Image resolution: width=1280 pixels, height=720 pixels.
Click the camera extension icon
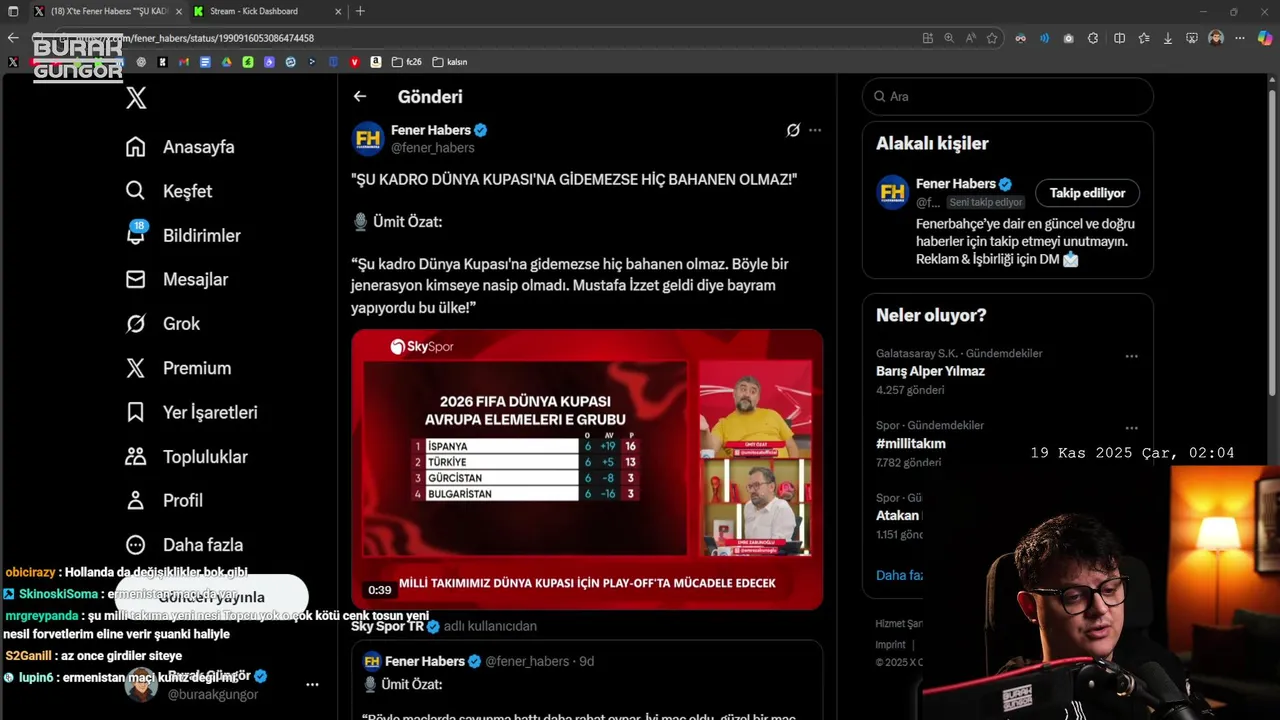pyautogui.click(x=1068, y=38)
